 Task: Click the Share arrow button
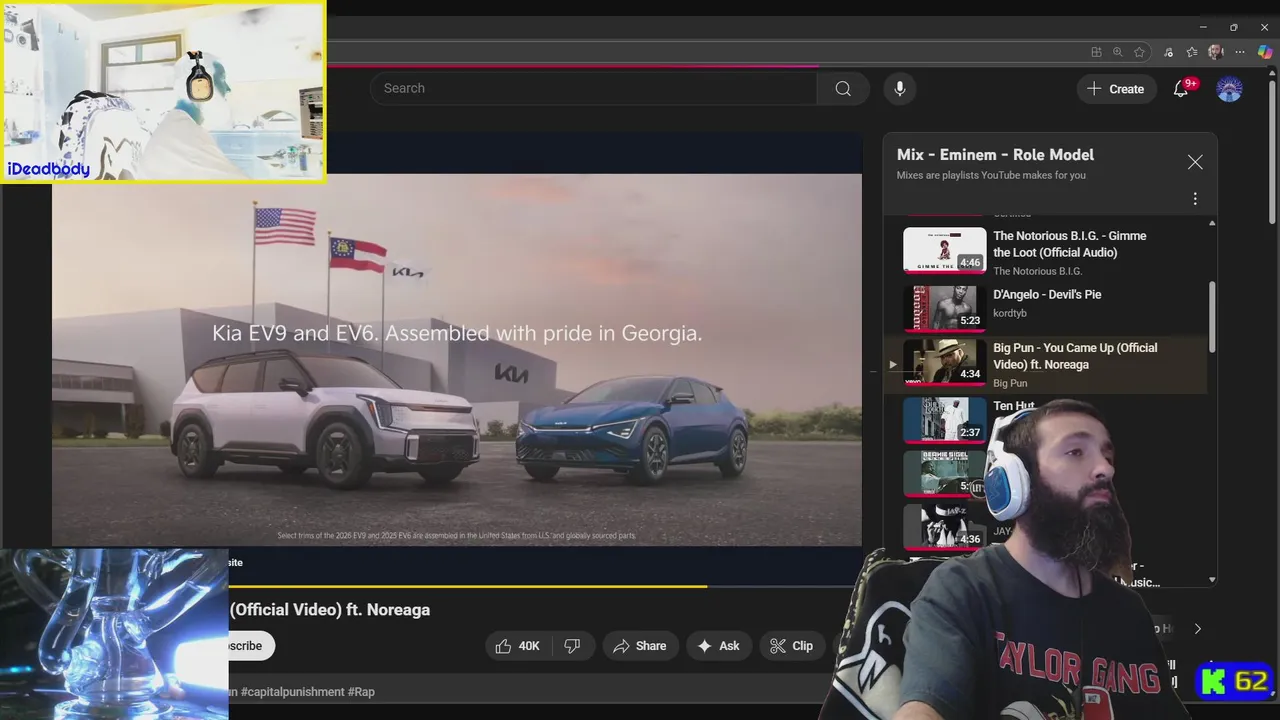pos(639,646)
